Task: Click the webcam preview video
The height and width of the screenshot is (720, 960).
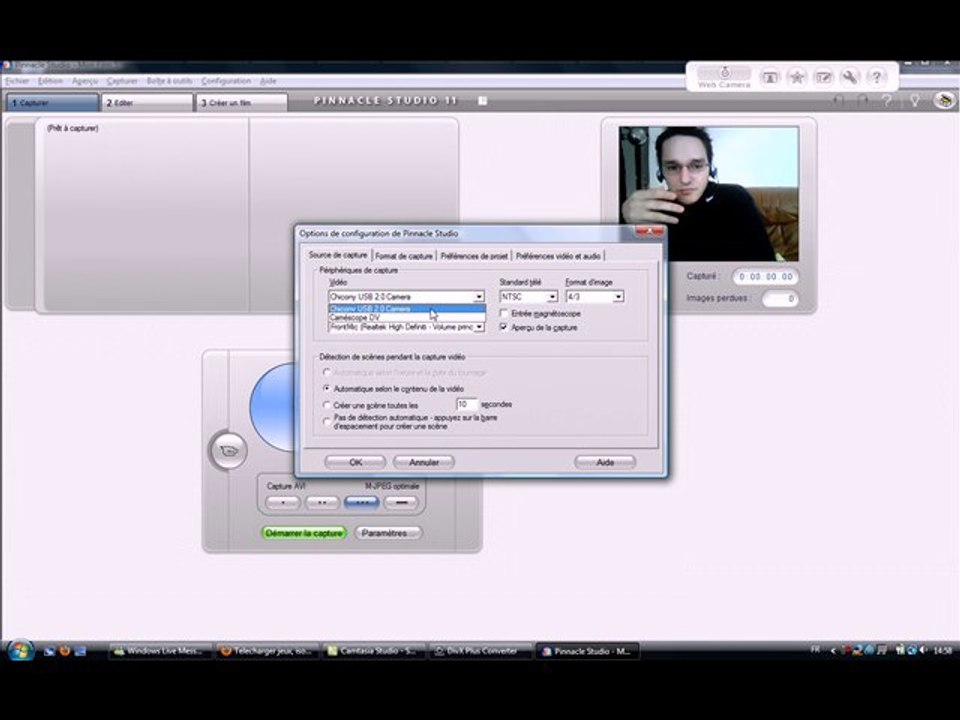Action: point(708,193)
